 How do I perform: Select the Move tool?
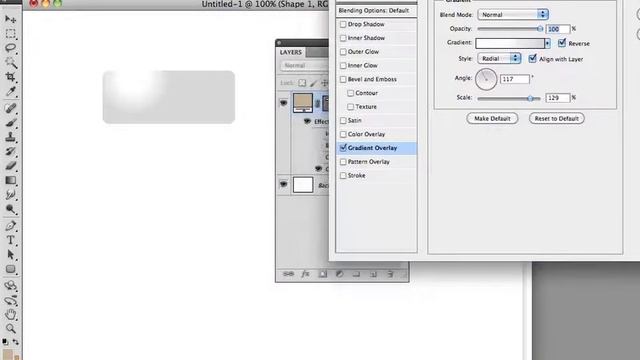point(11,19)
